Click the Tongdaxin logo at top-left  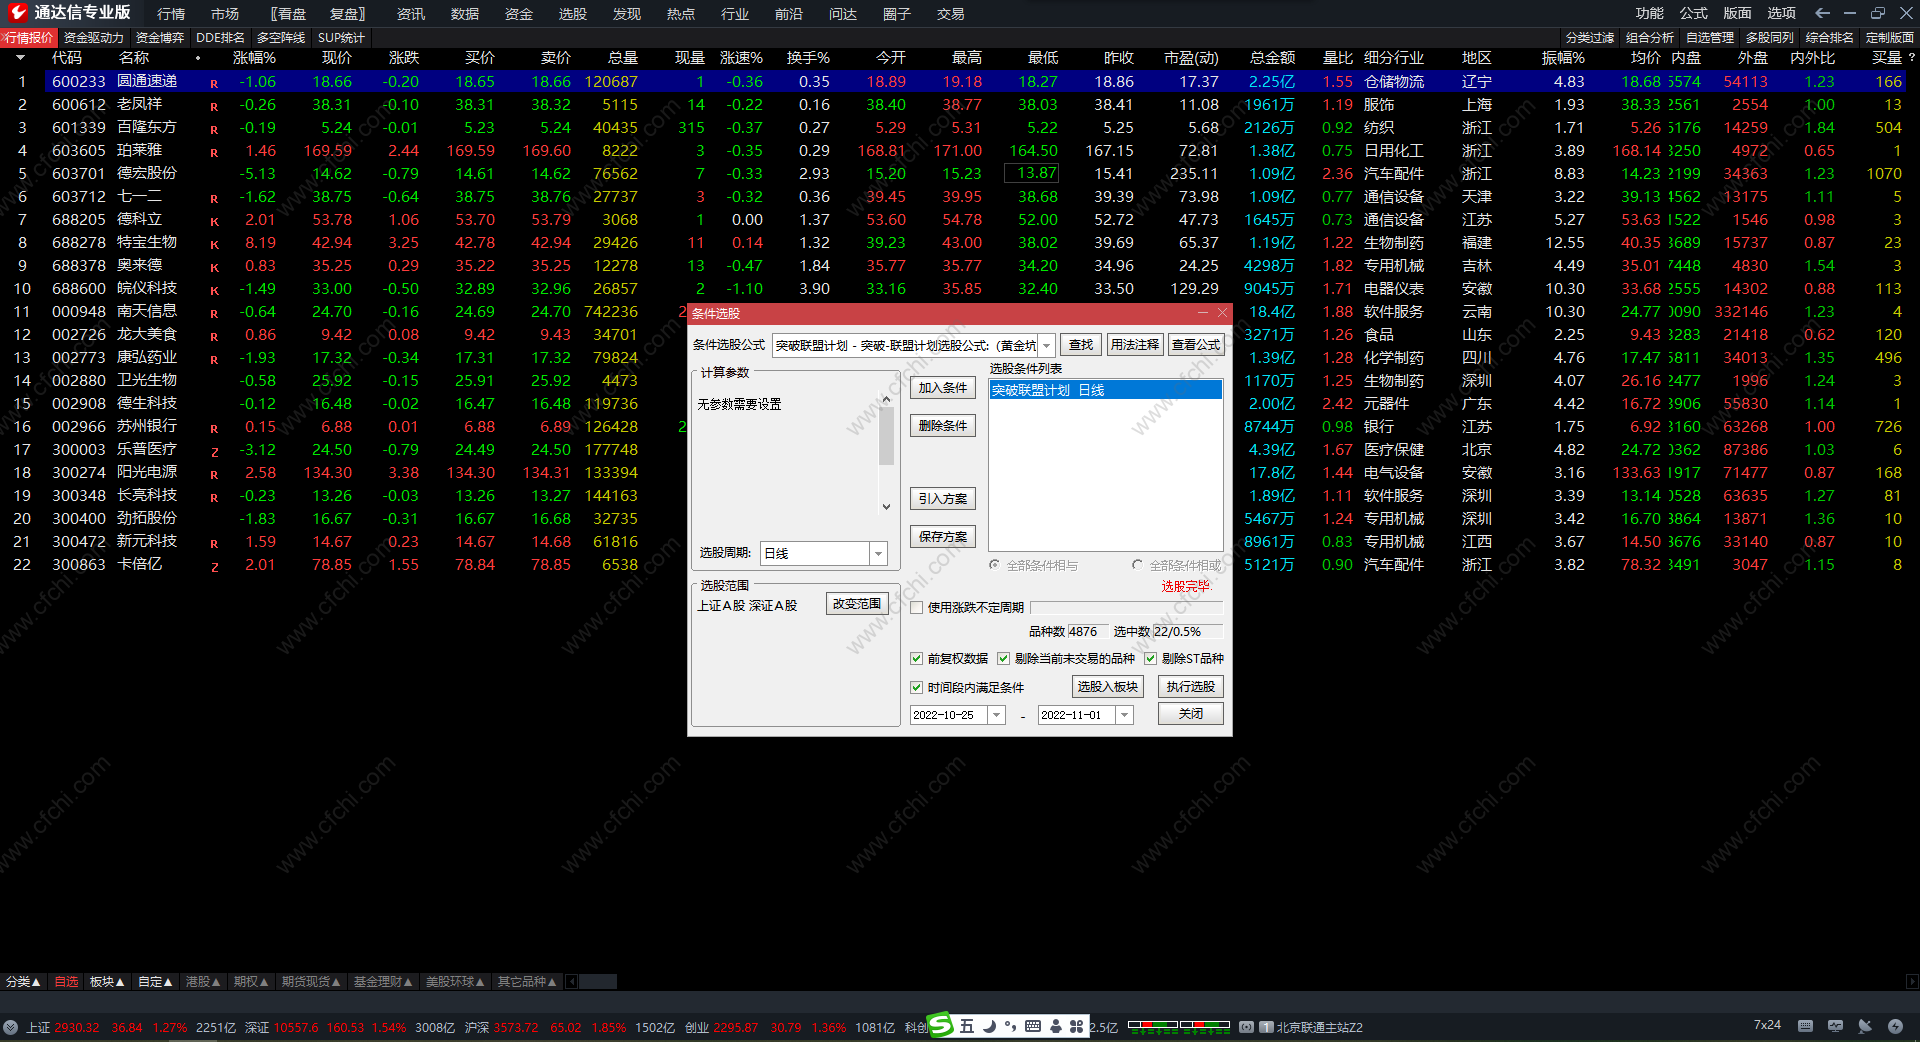tap(17, 13)
